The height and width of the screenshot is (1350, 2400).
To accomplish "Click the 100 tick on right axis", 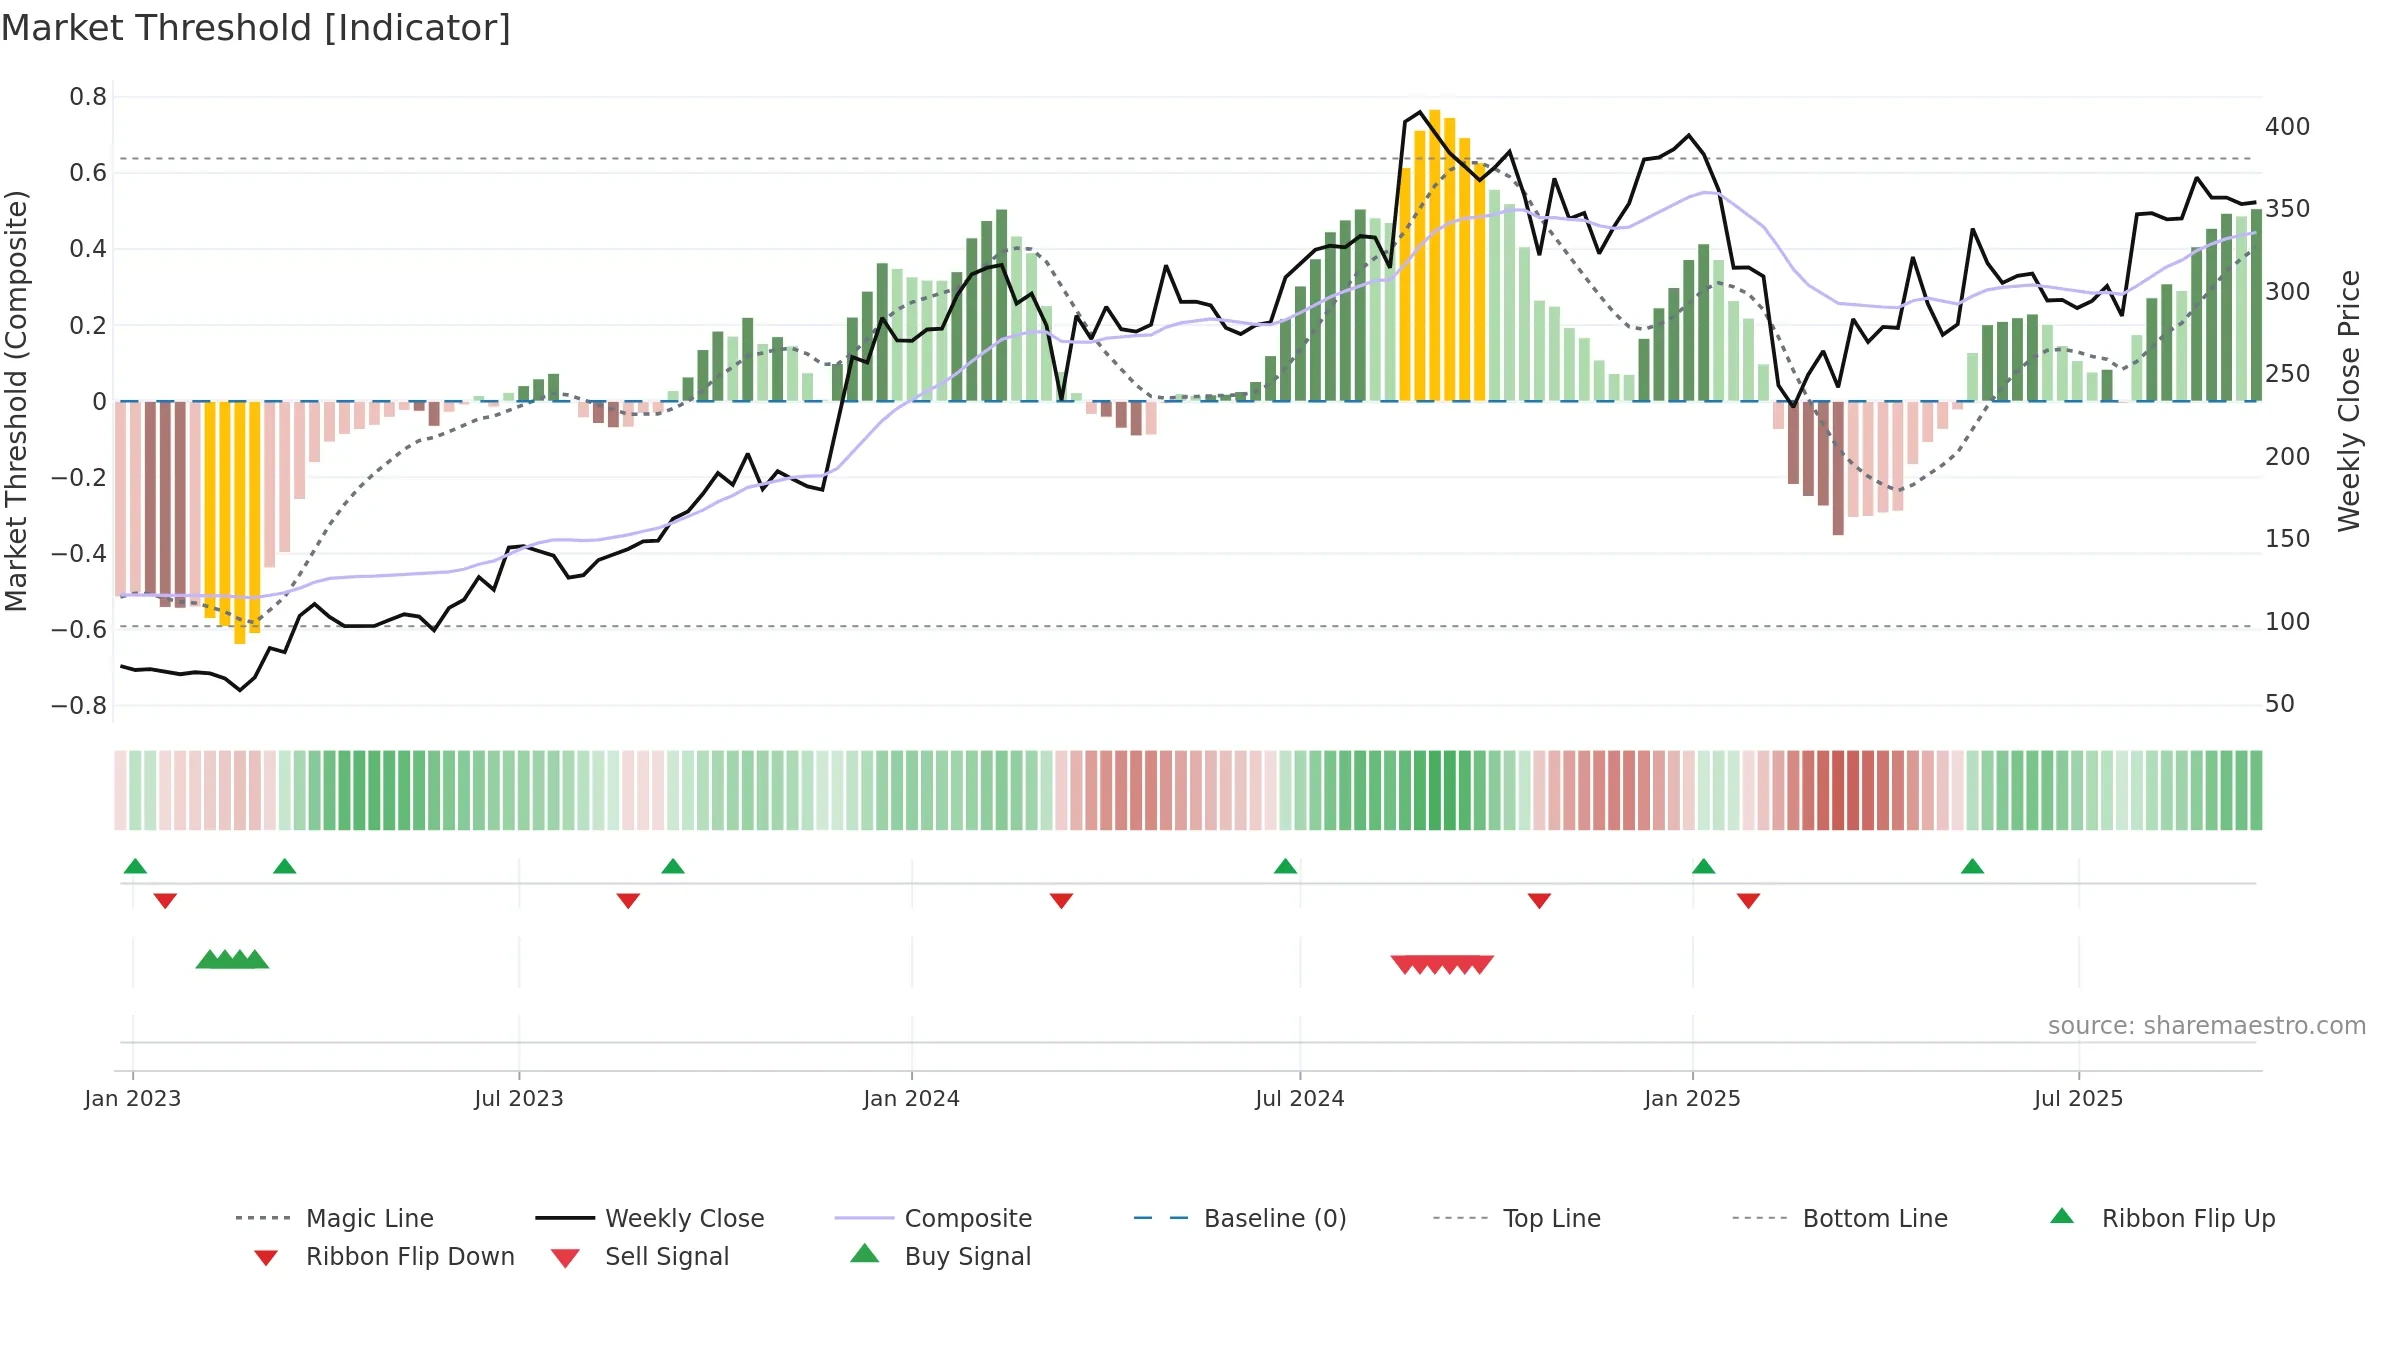I will click(x=2288, y=621).
